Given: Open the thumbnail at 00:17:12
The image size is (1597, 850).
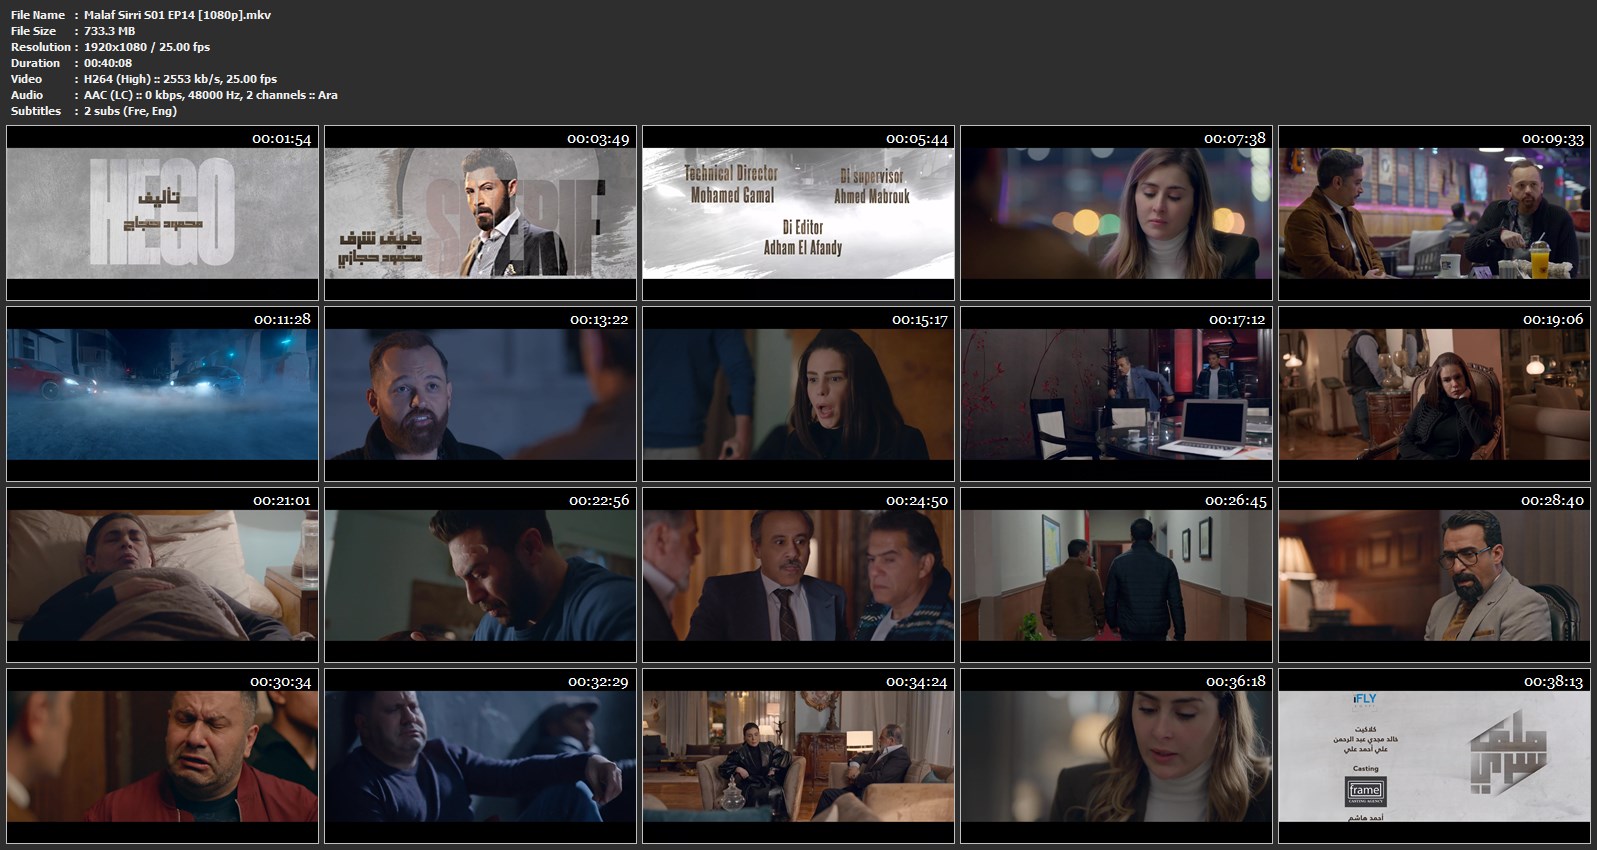Looking at the screenshot, I should point(1116,394).
